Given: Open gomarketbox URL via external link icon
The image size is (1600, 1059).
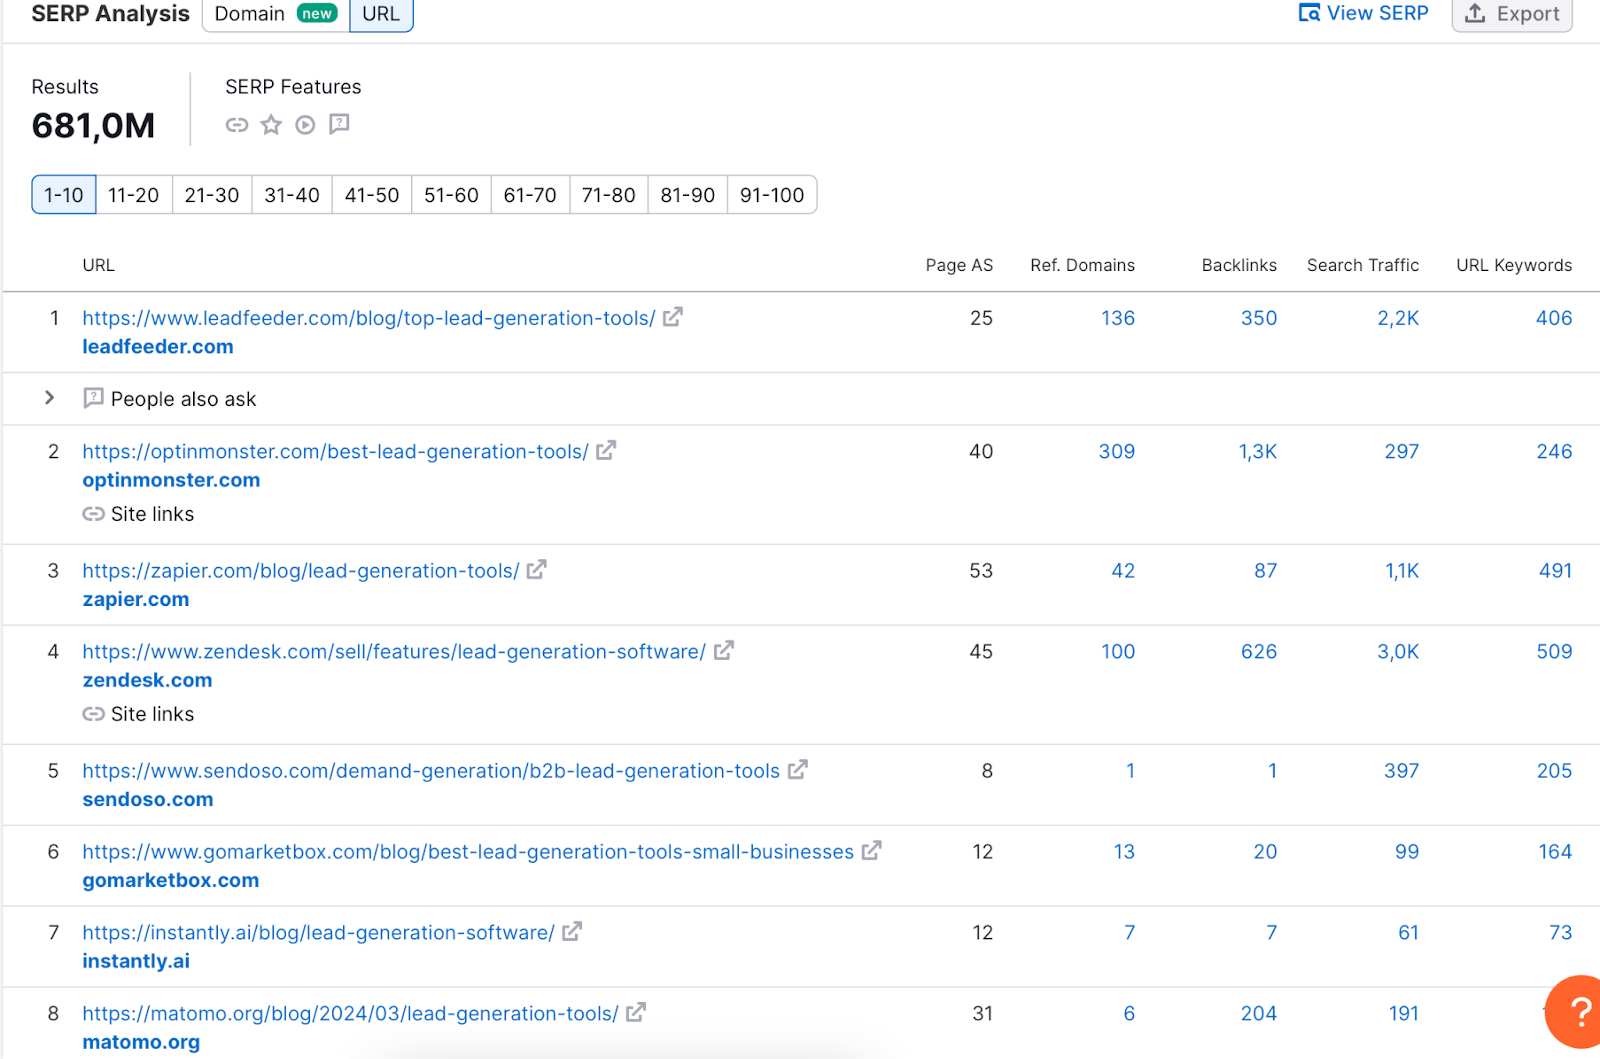Looking at the screenshot, I should click(x=872, y=851).
